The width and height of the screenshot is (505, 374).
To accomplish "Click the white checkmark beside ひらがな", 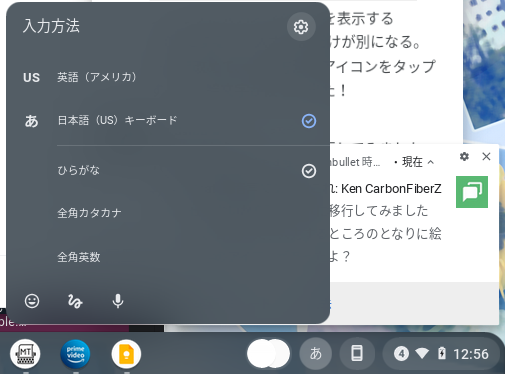I will point(309,171).
